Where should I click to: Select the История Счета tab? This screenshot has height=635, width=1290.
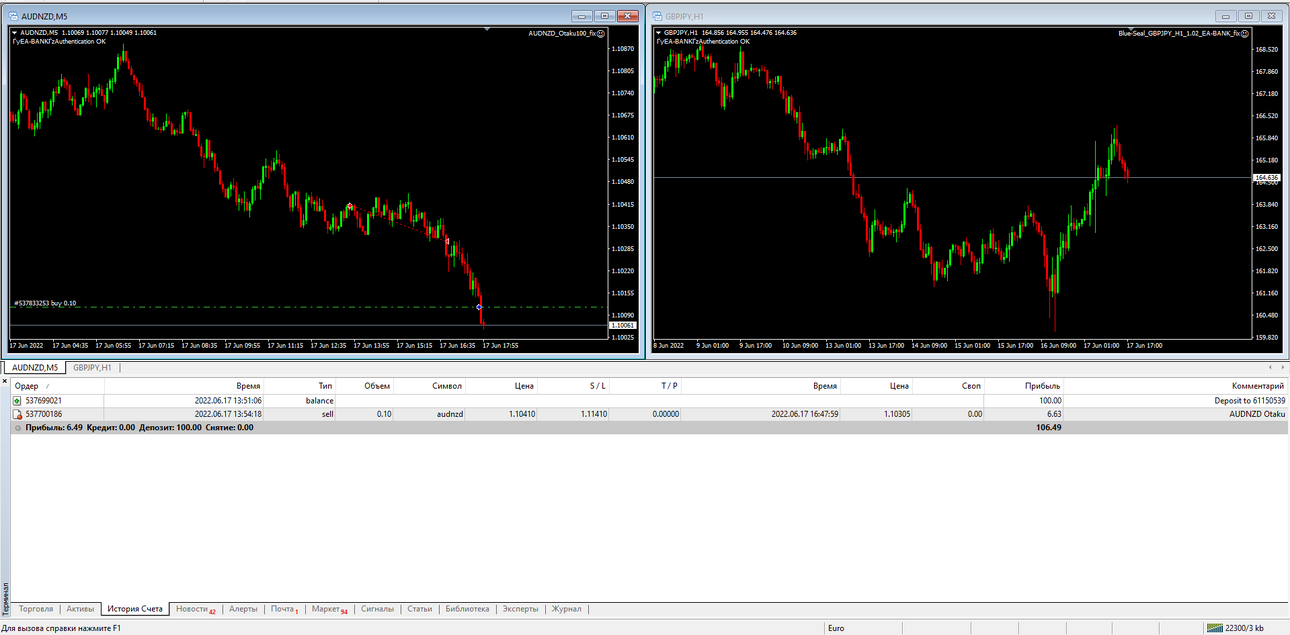[135, 608]
